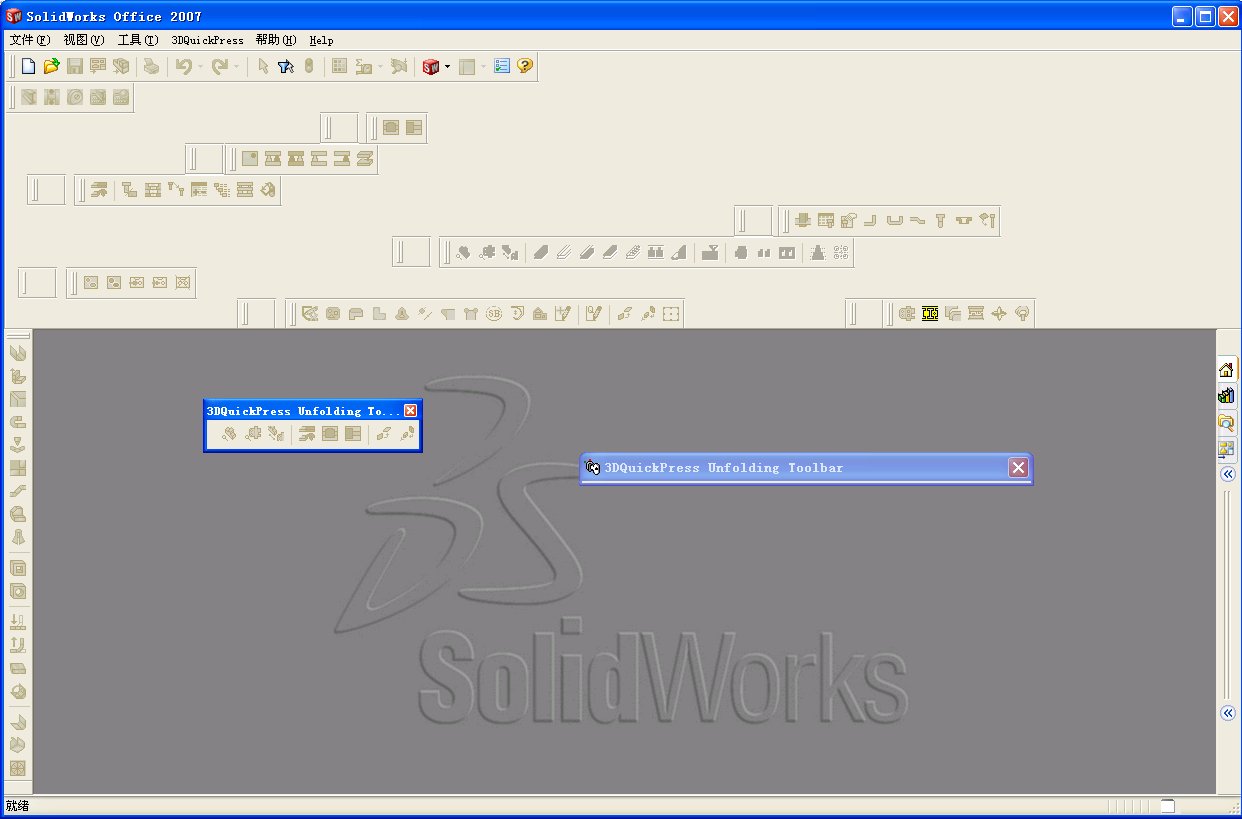Viewport: 1242px width, 819px height.
Task: Open the 3DQuickPress menu
Action: (207, 40)
